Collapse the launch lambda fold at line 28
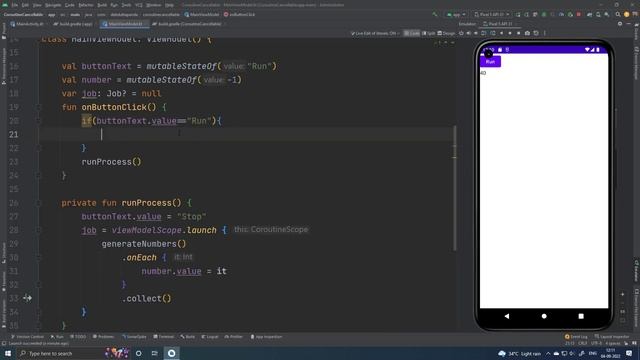Screen dimensions: 640x360 click(38, 230)
